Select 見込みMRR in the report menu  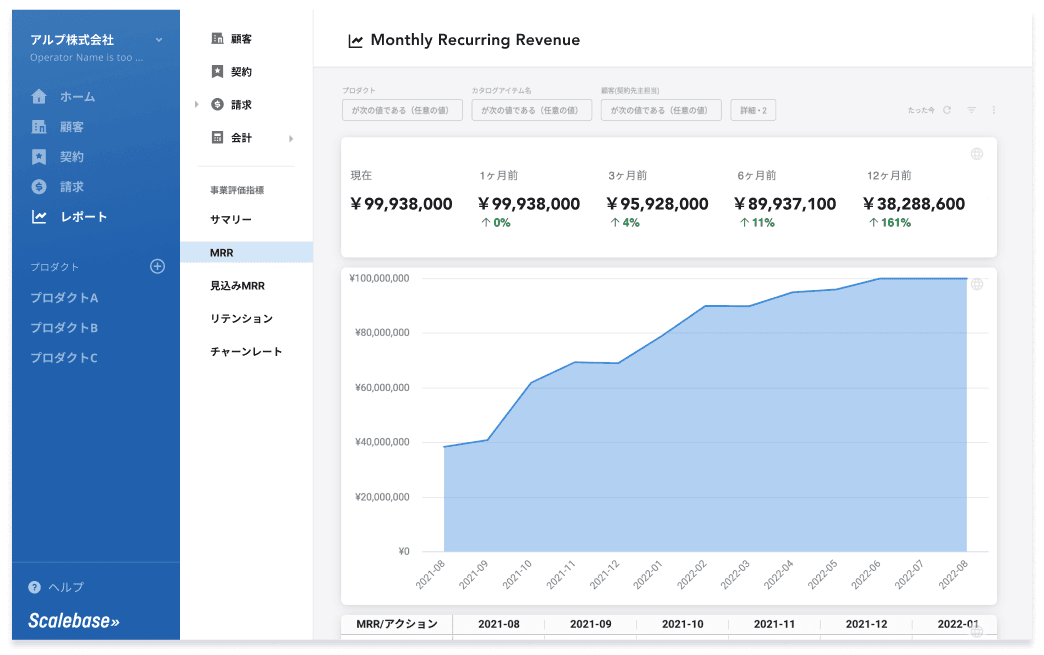[x=237, y=286]
